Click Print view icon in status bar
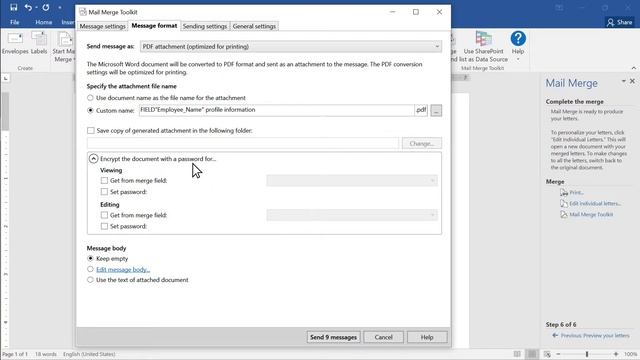The height and width of the screenshot is (360, 640). tap(532, 354)
